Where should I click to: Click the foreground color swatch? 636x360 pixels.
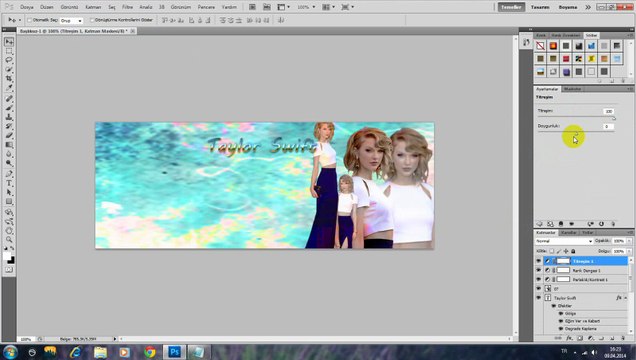[x=7, y=256]
